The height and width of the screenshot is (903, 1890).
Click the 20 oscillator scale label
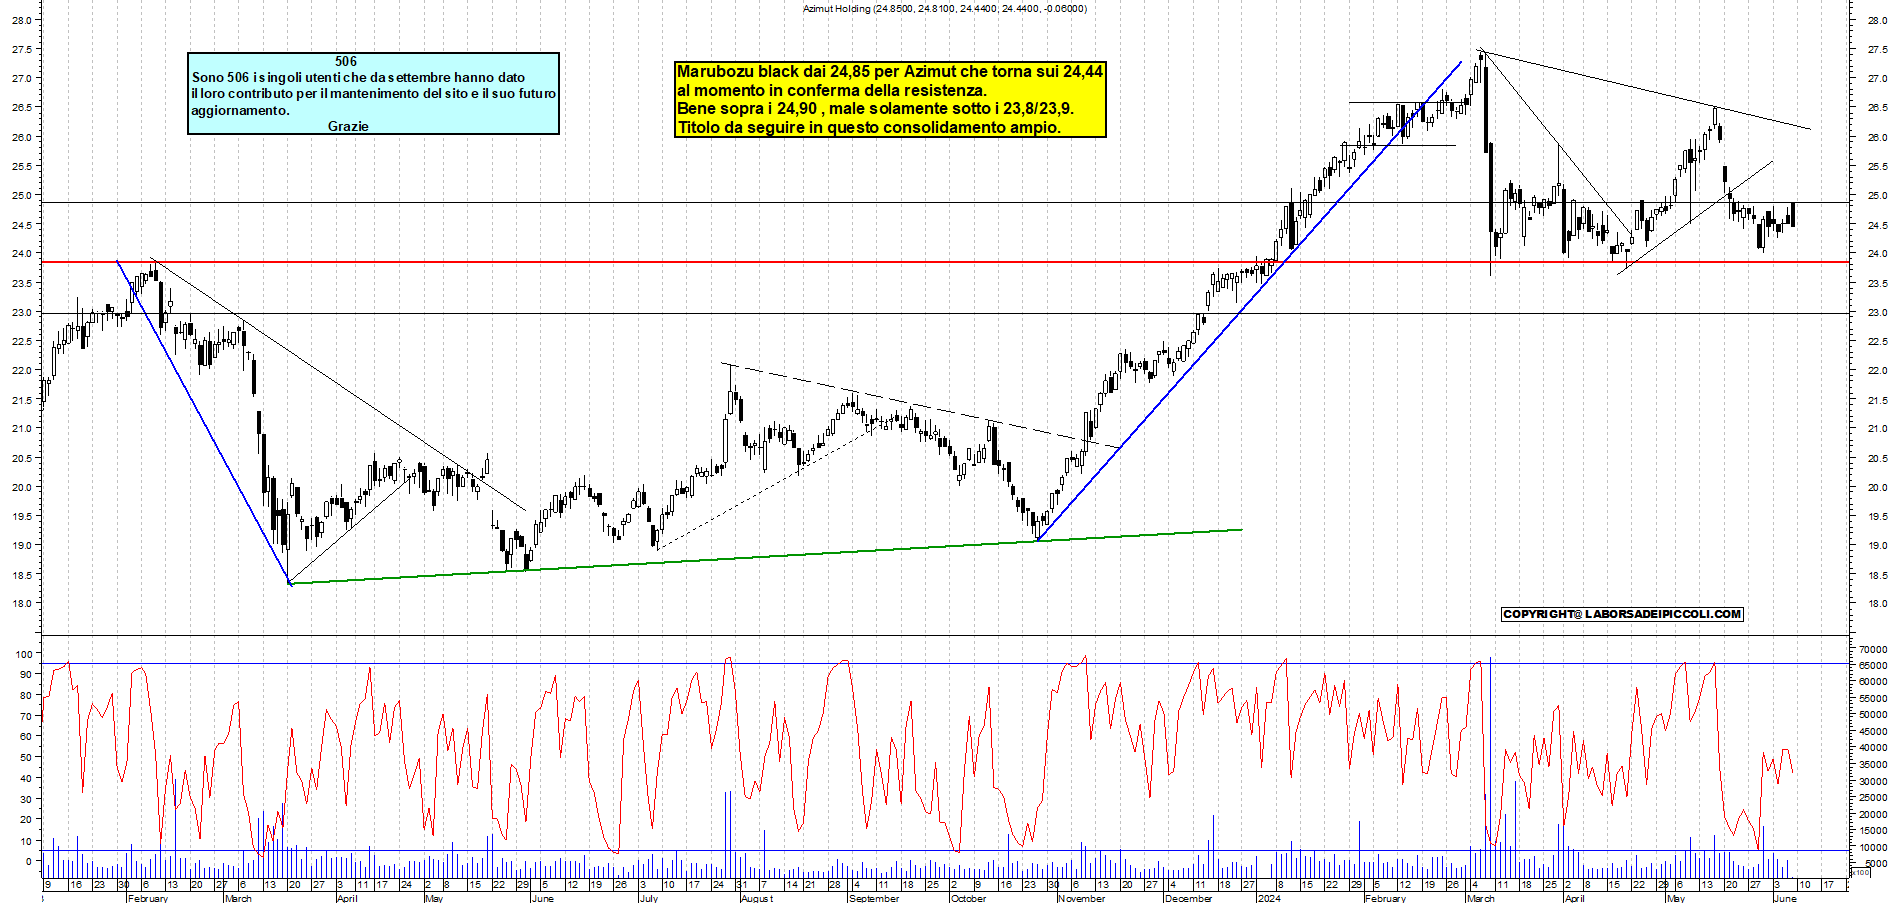[24, 819]
